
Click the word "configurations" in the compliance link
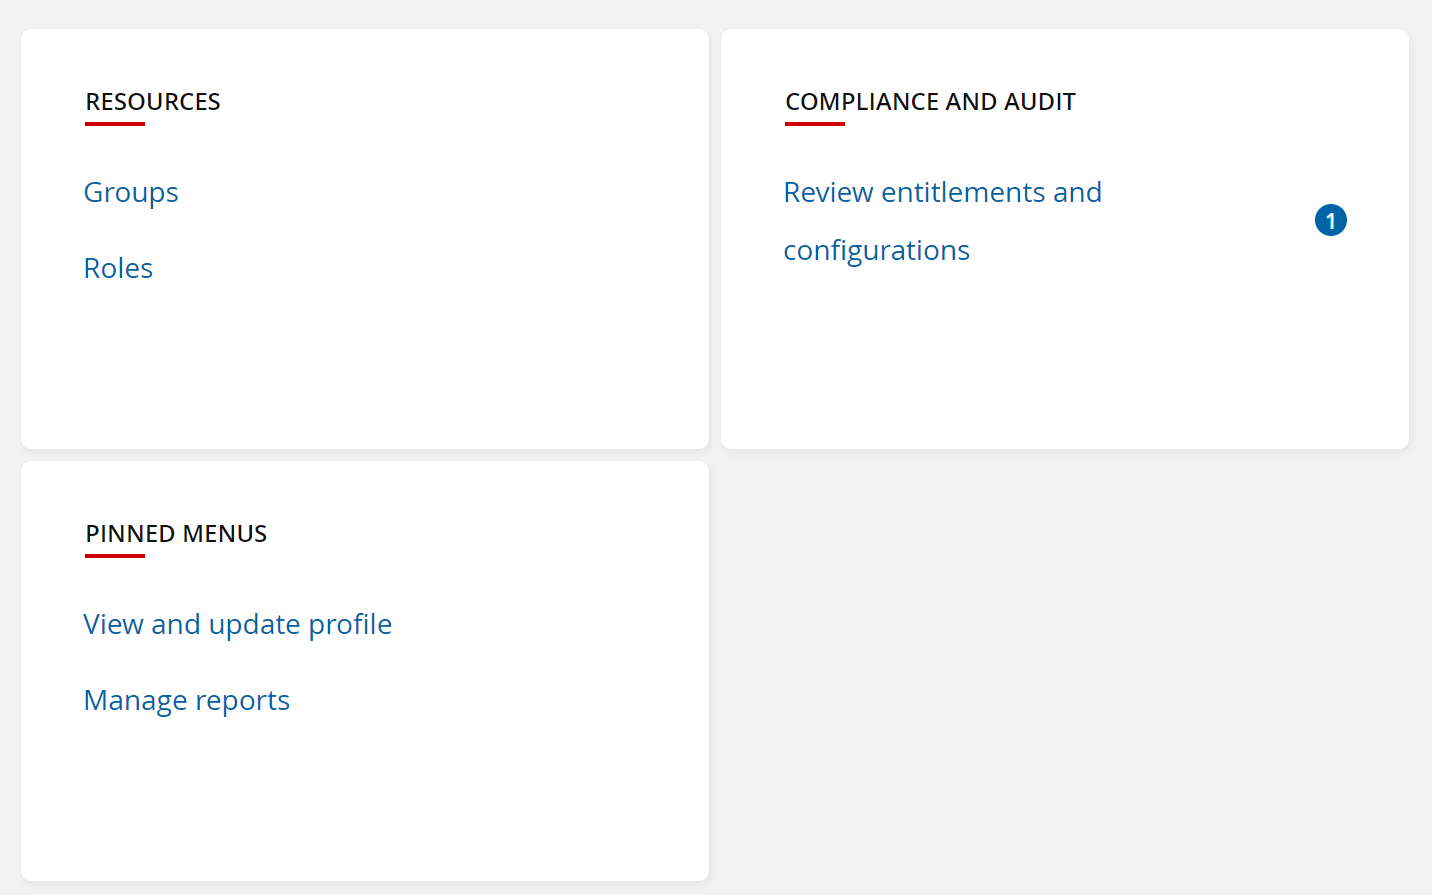click(876, 250)
